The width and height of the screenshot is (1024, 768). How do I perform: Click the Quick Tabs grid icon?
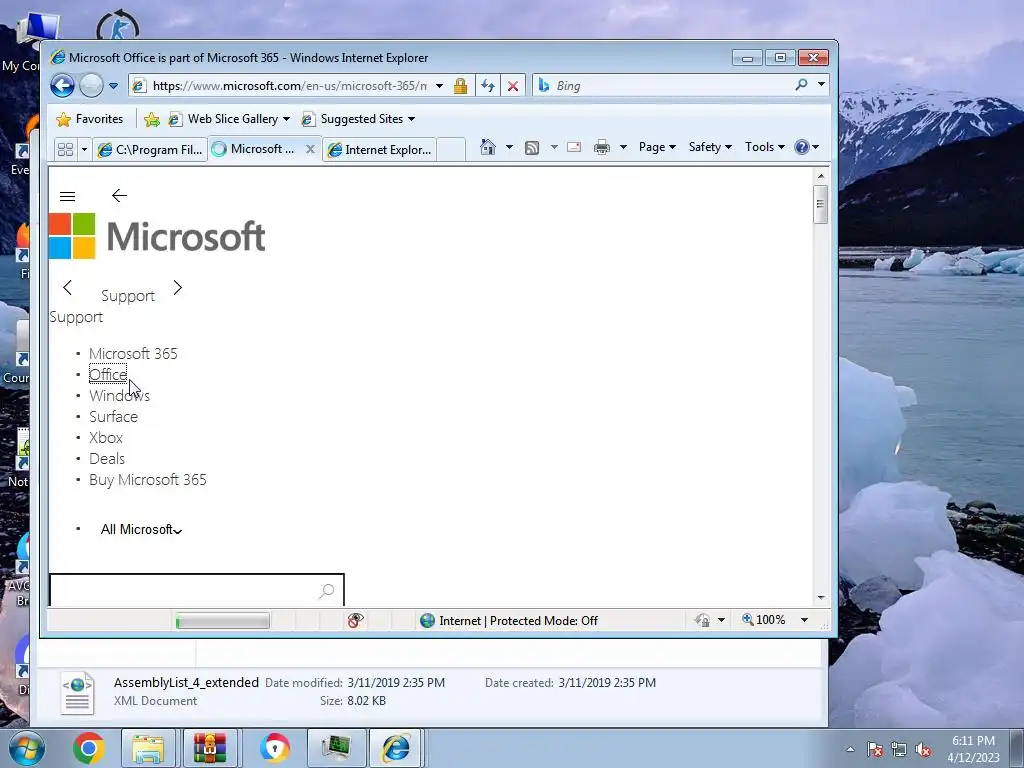coord(65,150)
